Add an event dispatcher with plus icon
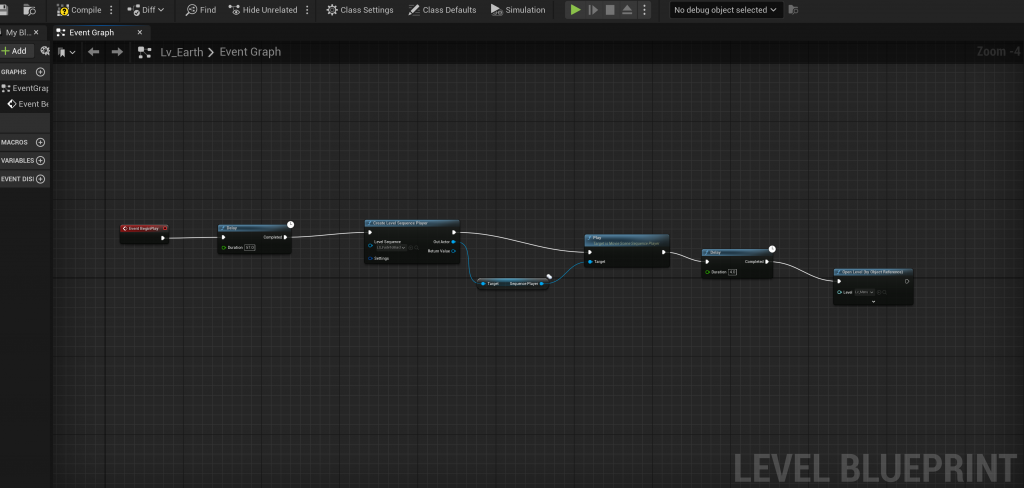The image size is (1024, 488). click(x=40, y=179)
